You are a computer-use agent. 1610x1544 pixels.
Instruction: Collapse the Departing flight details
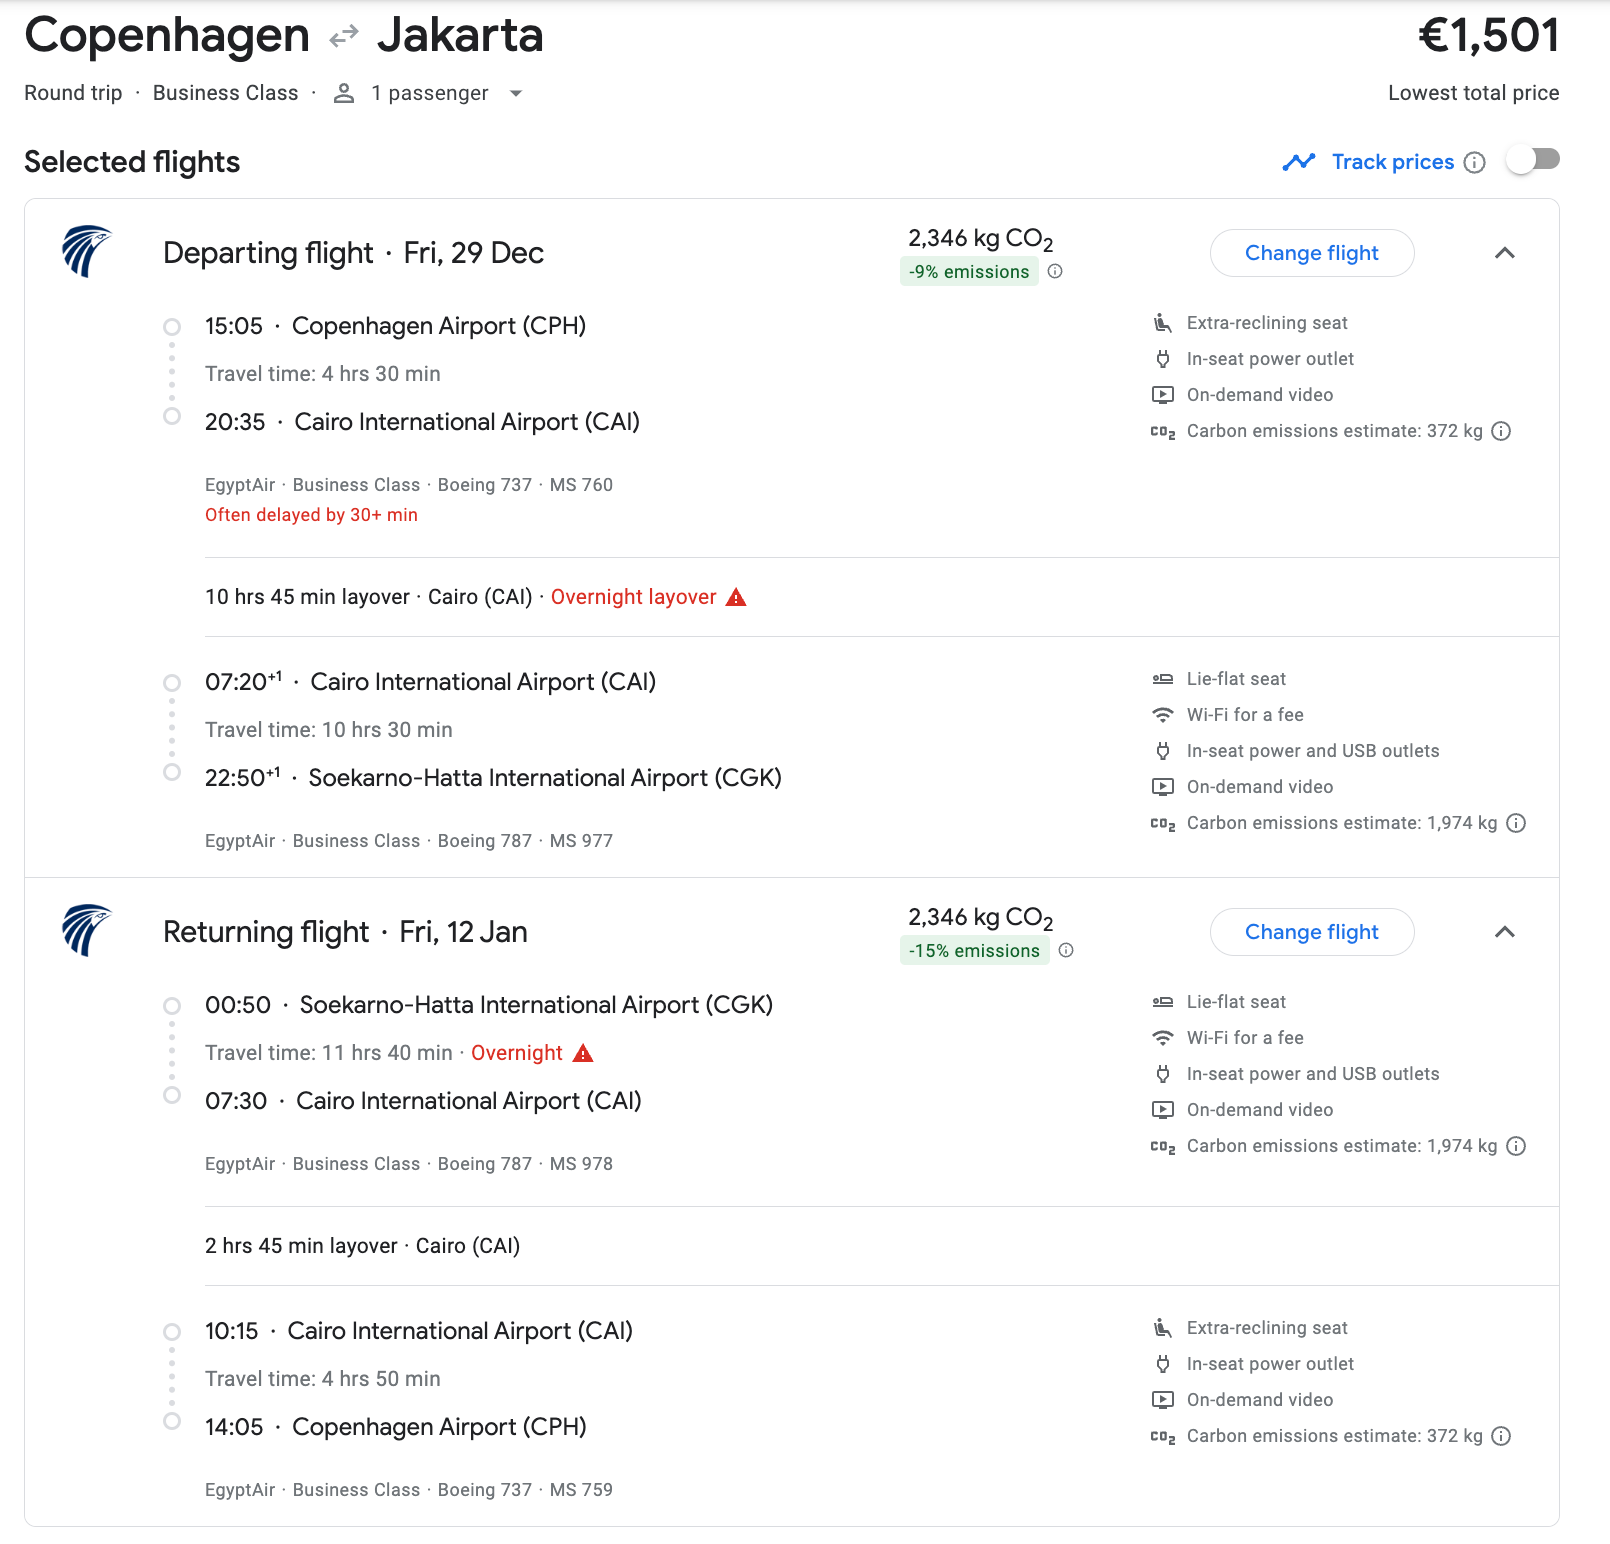[1504, 253]
